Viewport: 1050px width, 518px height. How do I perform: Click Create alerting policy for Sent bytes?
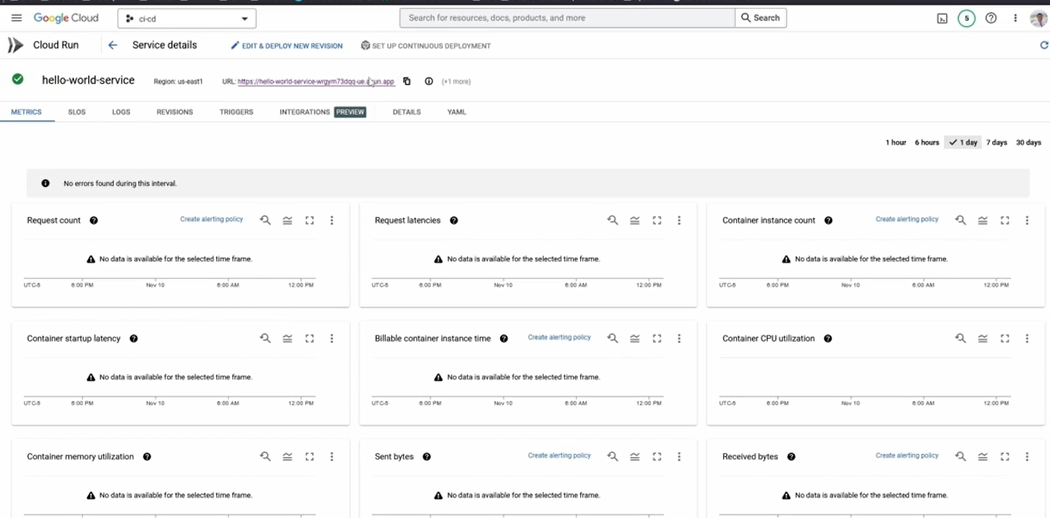click(559, 456)
